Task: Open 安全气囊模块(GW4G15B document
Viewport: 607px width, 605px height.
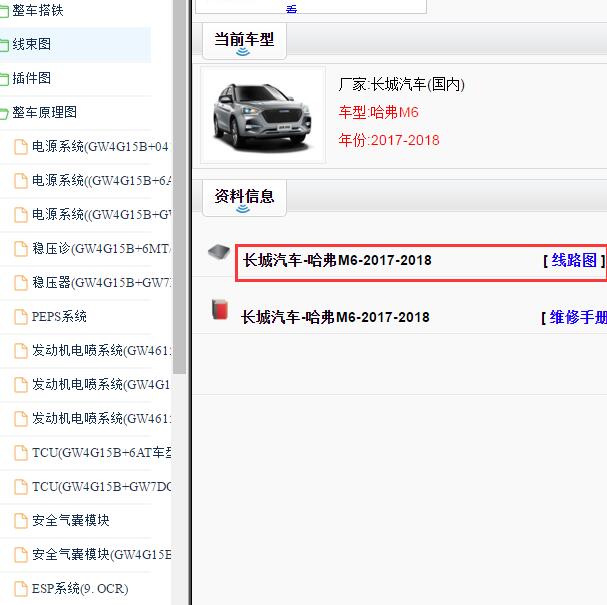Action: click(101, 555)
